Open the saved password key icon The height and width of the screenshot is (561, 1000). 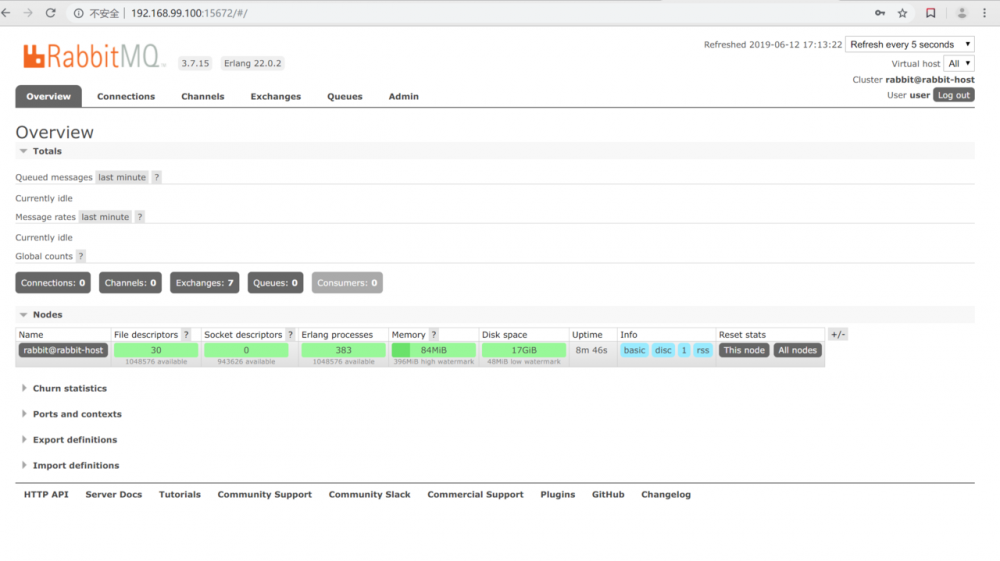[879, 13]
